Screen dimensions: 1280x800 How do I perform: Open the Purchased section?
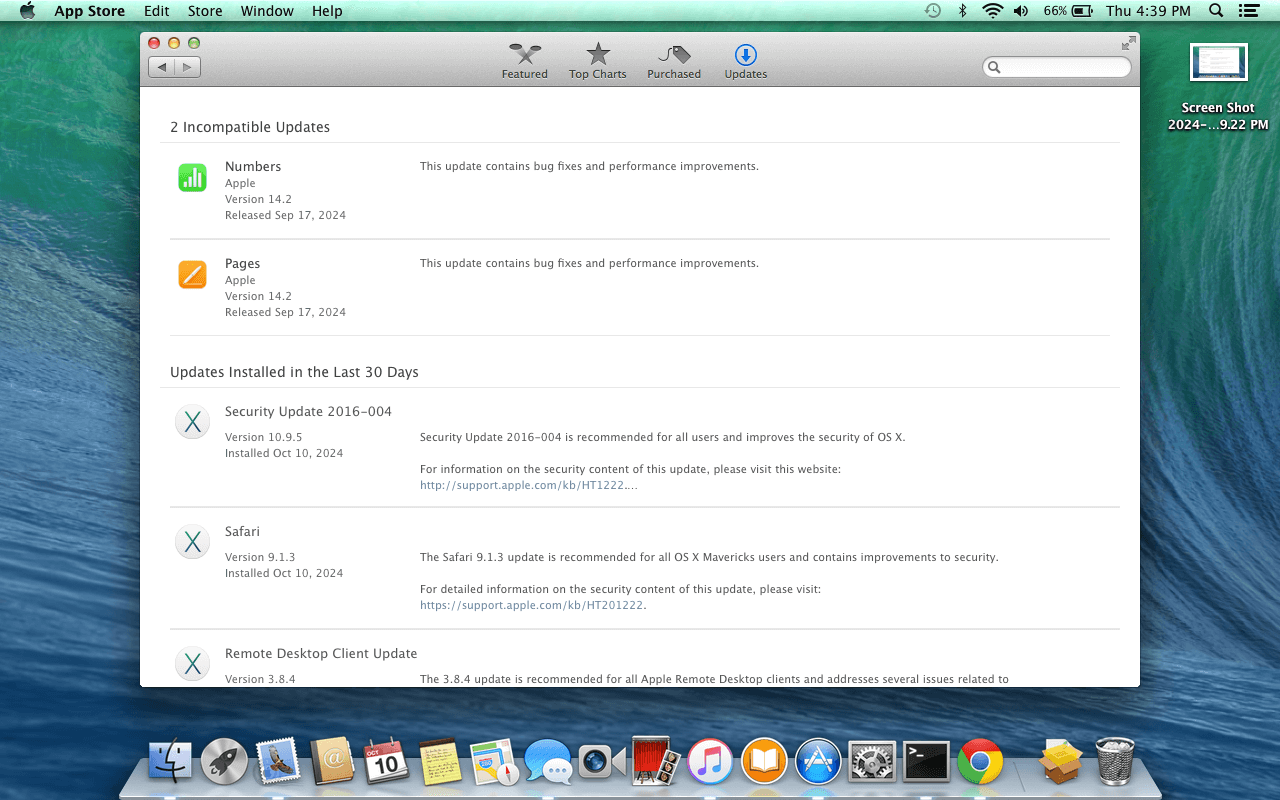(674, 61)
